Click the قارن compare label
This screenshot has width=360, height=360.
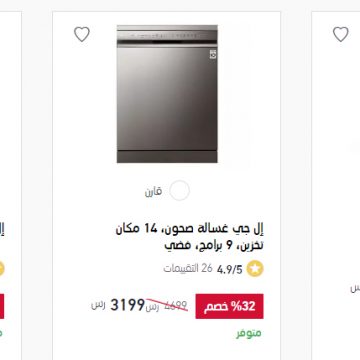click(153, 191)
